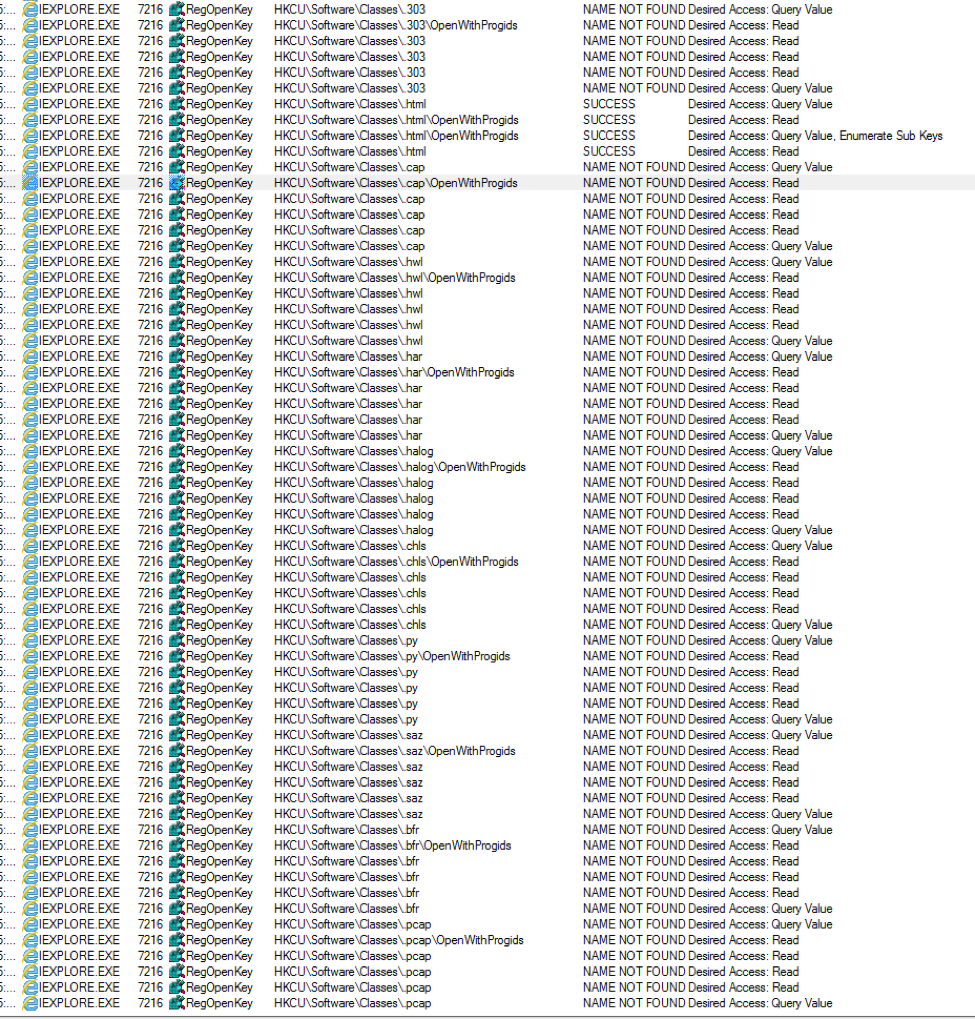Click the registry icon in the .cap\OpenWithProgids row

coord(177,183)
